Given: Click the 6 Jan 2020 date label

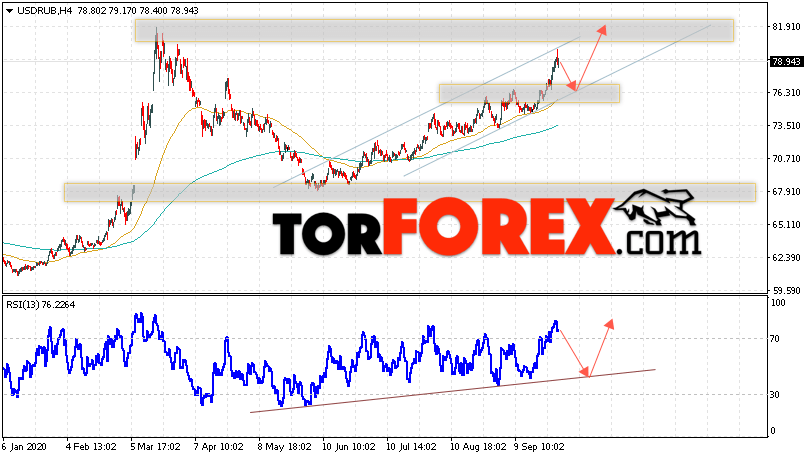Looking at the screenshot, I should click(x=24, y=447).
